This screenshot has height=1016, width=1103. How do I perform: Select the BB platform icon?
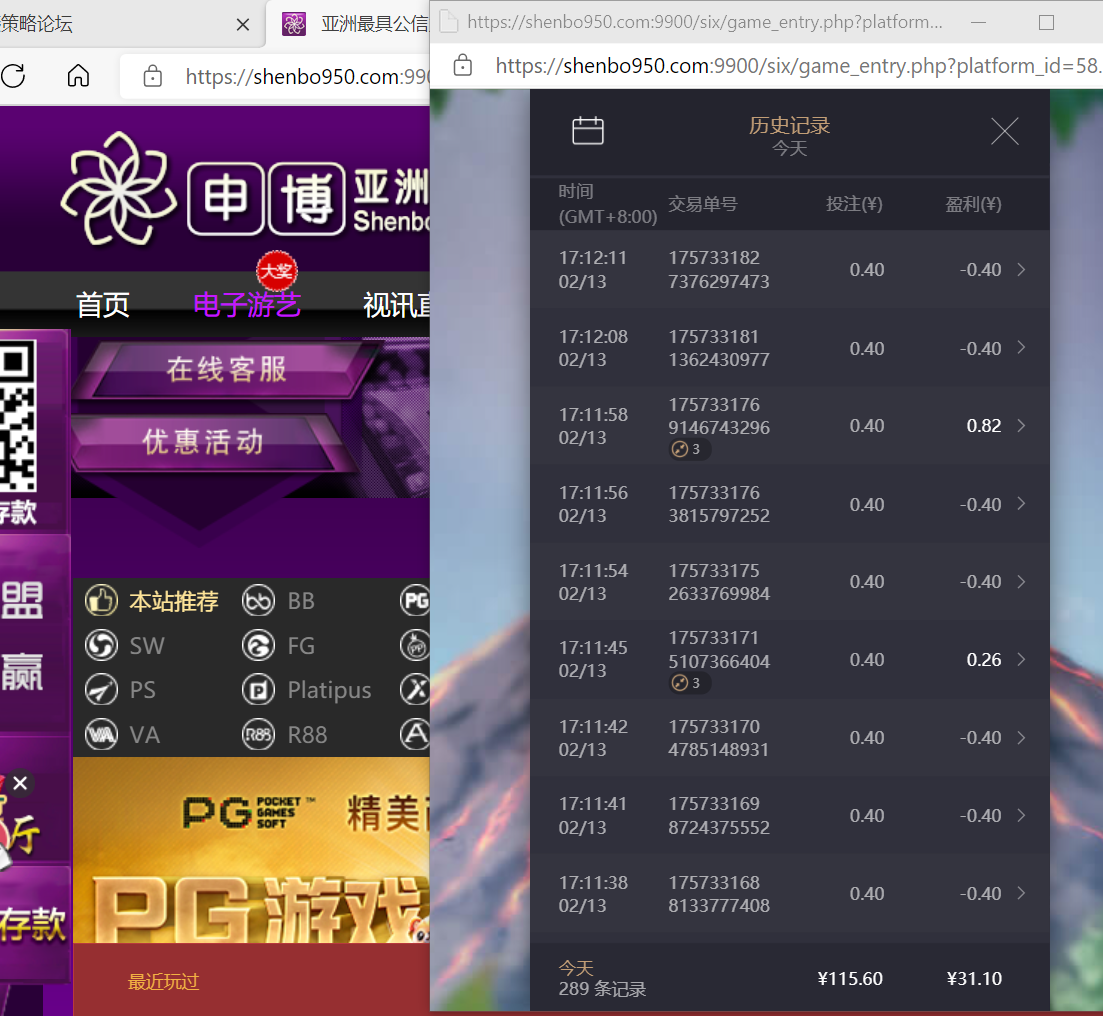[x=258, y=601]
